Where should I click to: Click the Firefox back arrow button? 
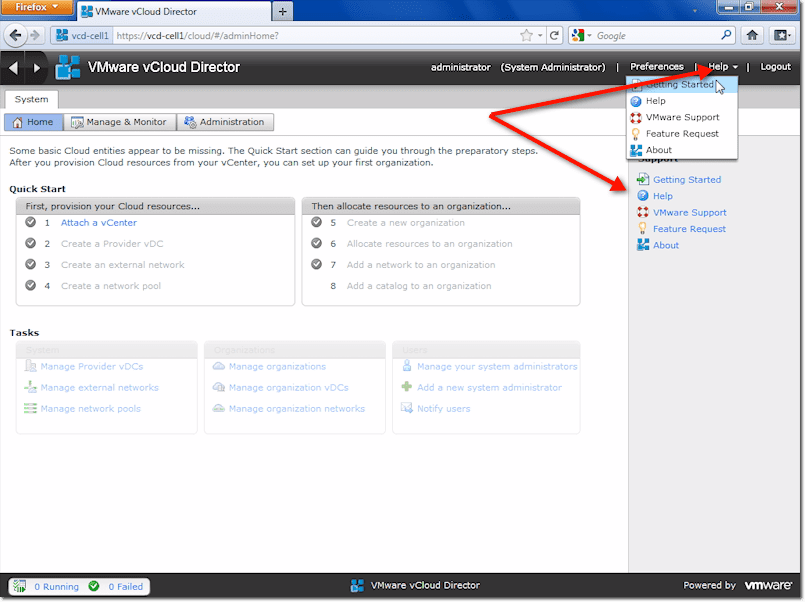pyautogui.click(x=15, y=35)
